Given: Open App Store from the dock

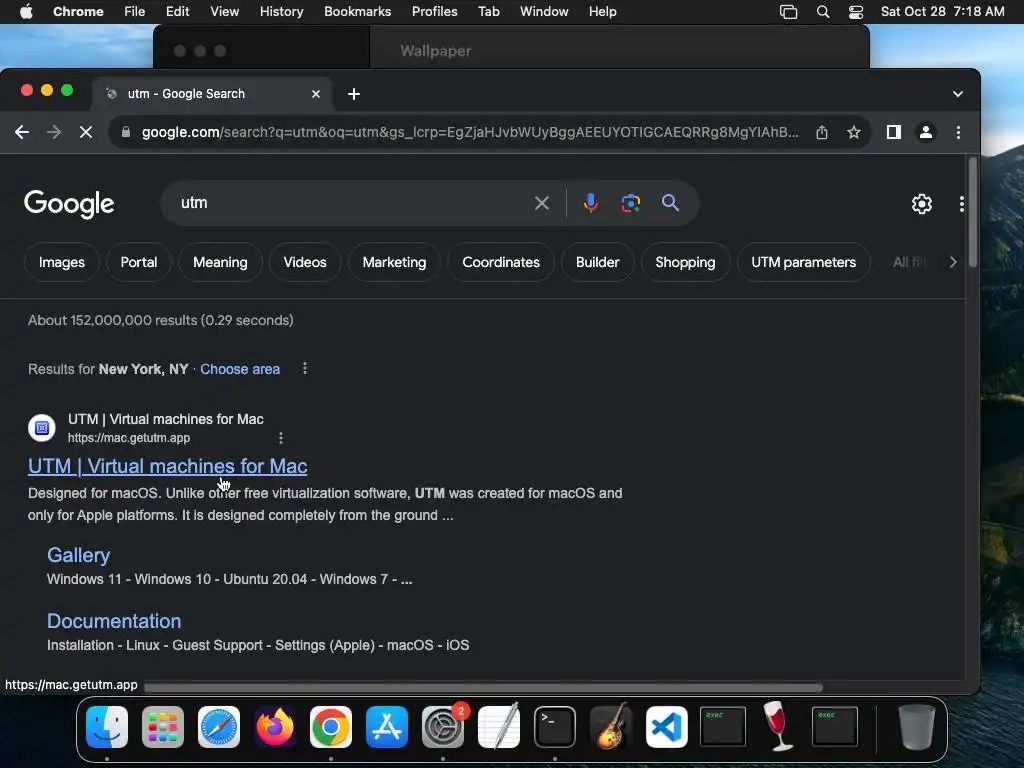Looking at the screenshot, I should click(387, 727).
